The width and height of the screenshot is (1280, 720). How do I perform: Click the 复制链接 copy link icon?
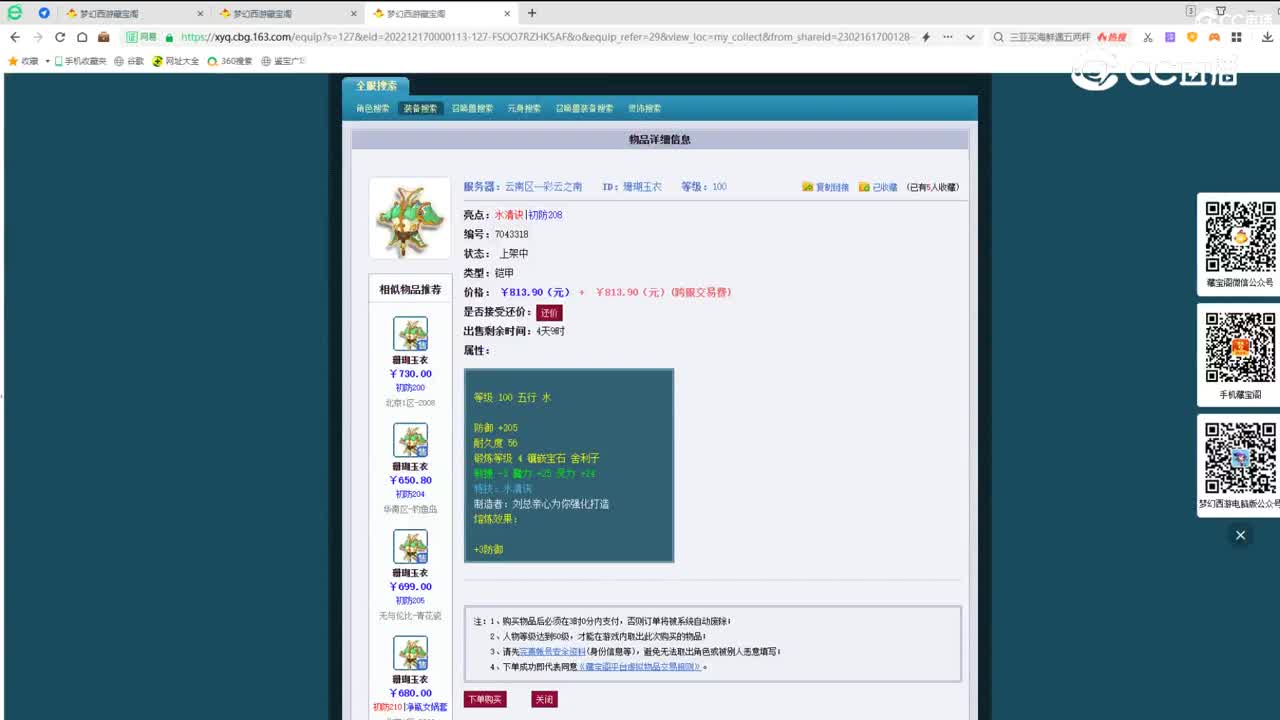pos(808,186)
